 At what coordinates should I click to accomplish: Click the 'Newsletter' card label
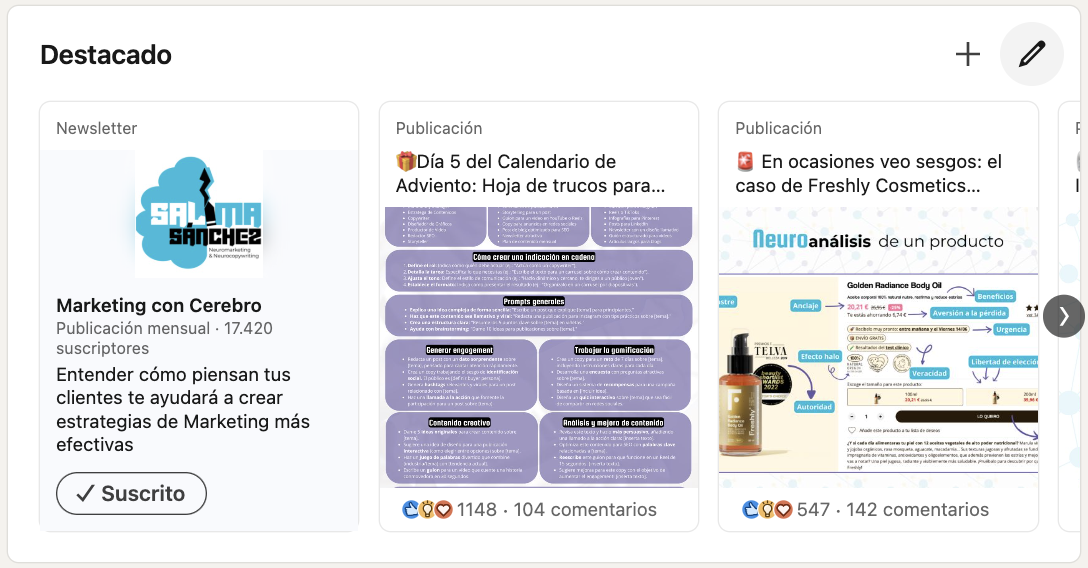[96, 128]
